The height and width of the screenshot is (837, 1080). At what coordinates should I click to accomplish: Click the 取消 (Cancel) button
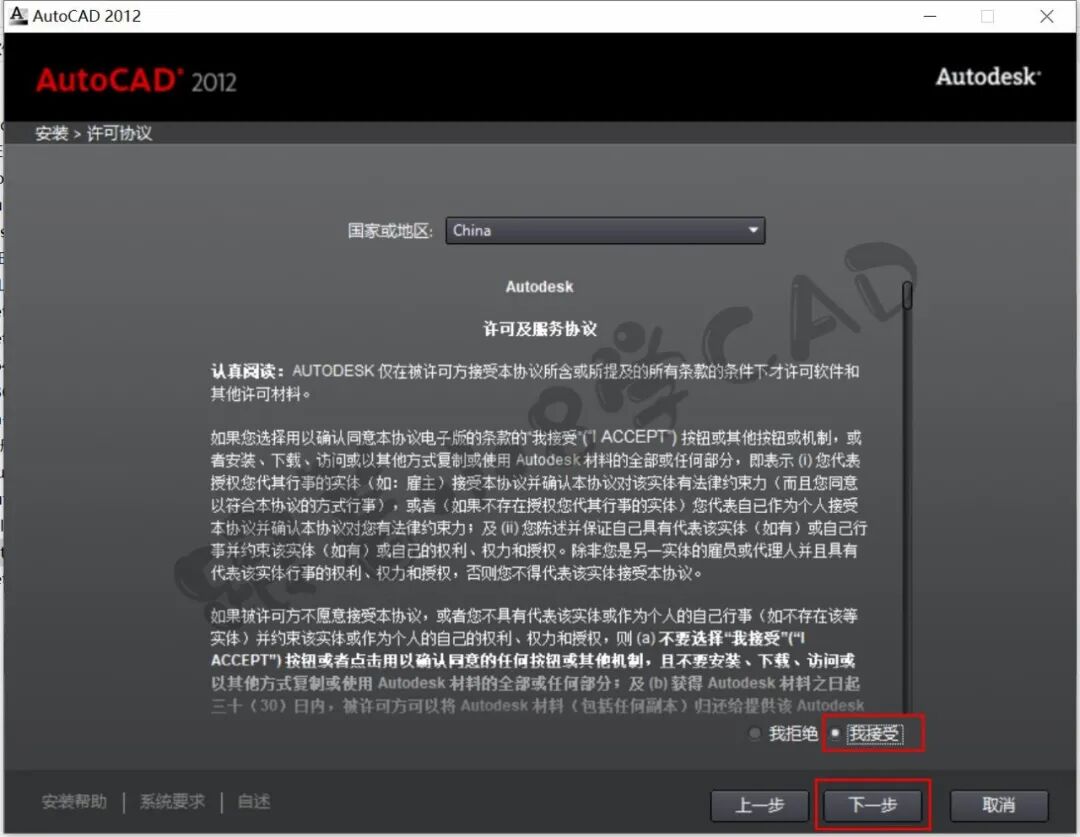tap(999, 805)
